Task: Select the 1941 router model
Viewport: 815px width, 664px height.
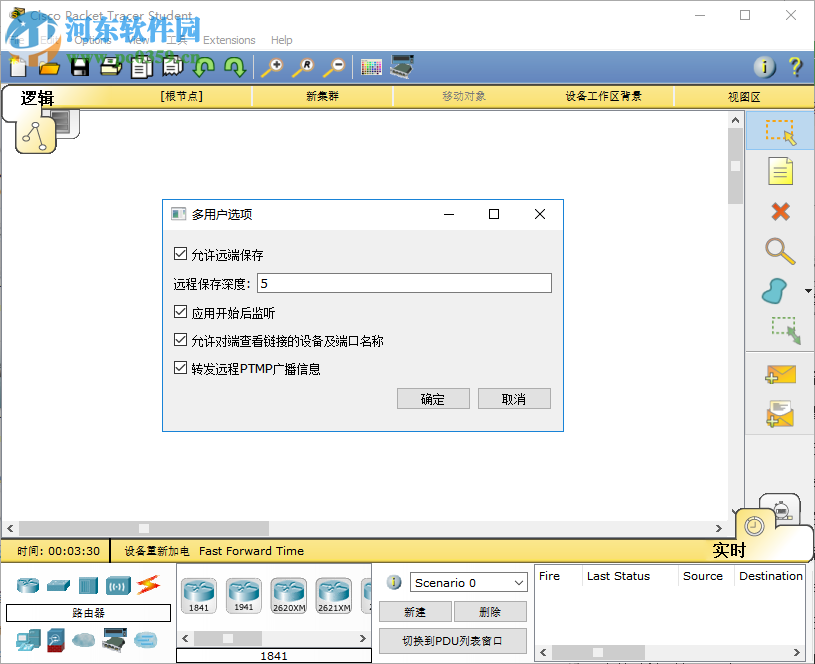Action: click(243, 592)
